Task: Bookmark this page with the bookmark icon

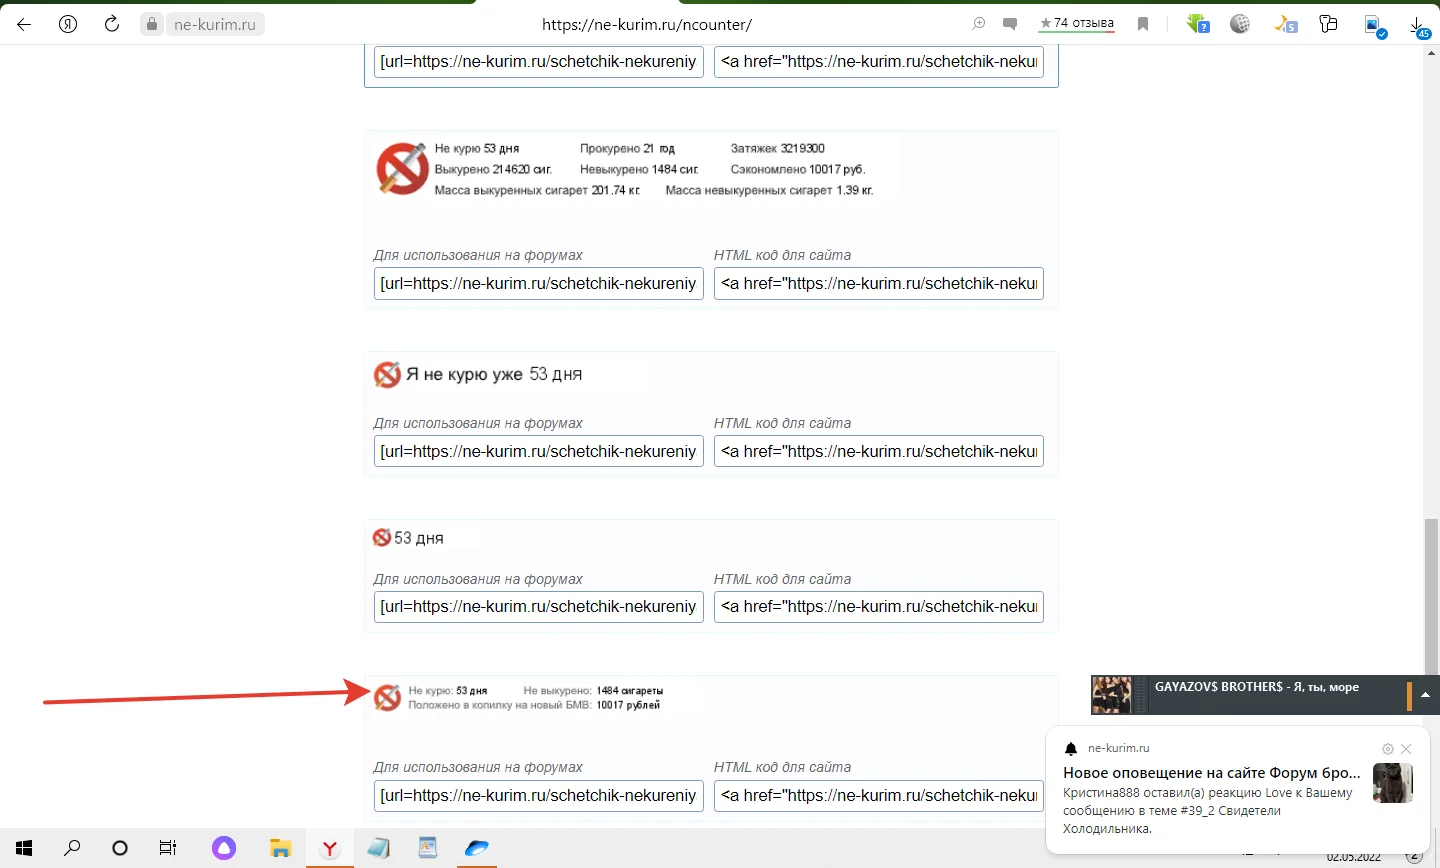Action: pyautogui.click(x=1143, y=24)
